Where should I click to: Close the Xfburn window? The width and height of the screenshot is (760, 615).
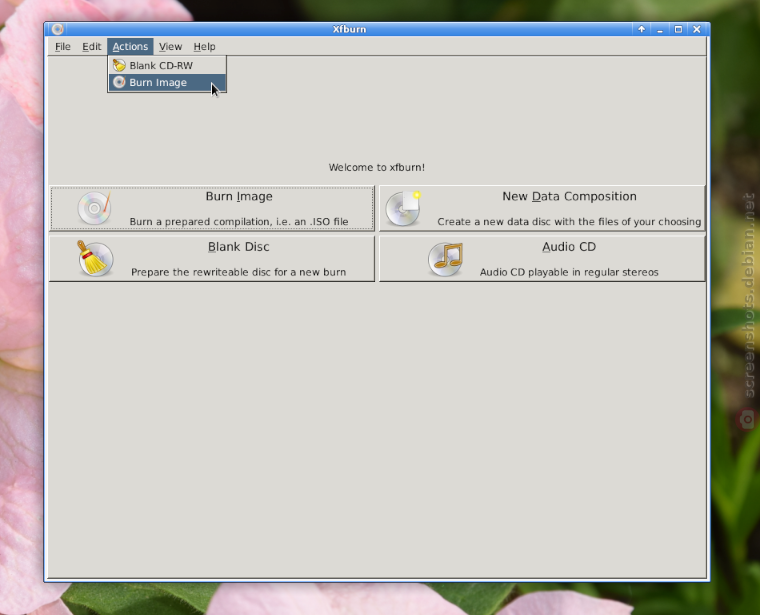click(697, 29)
